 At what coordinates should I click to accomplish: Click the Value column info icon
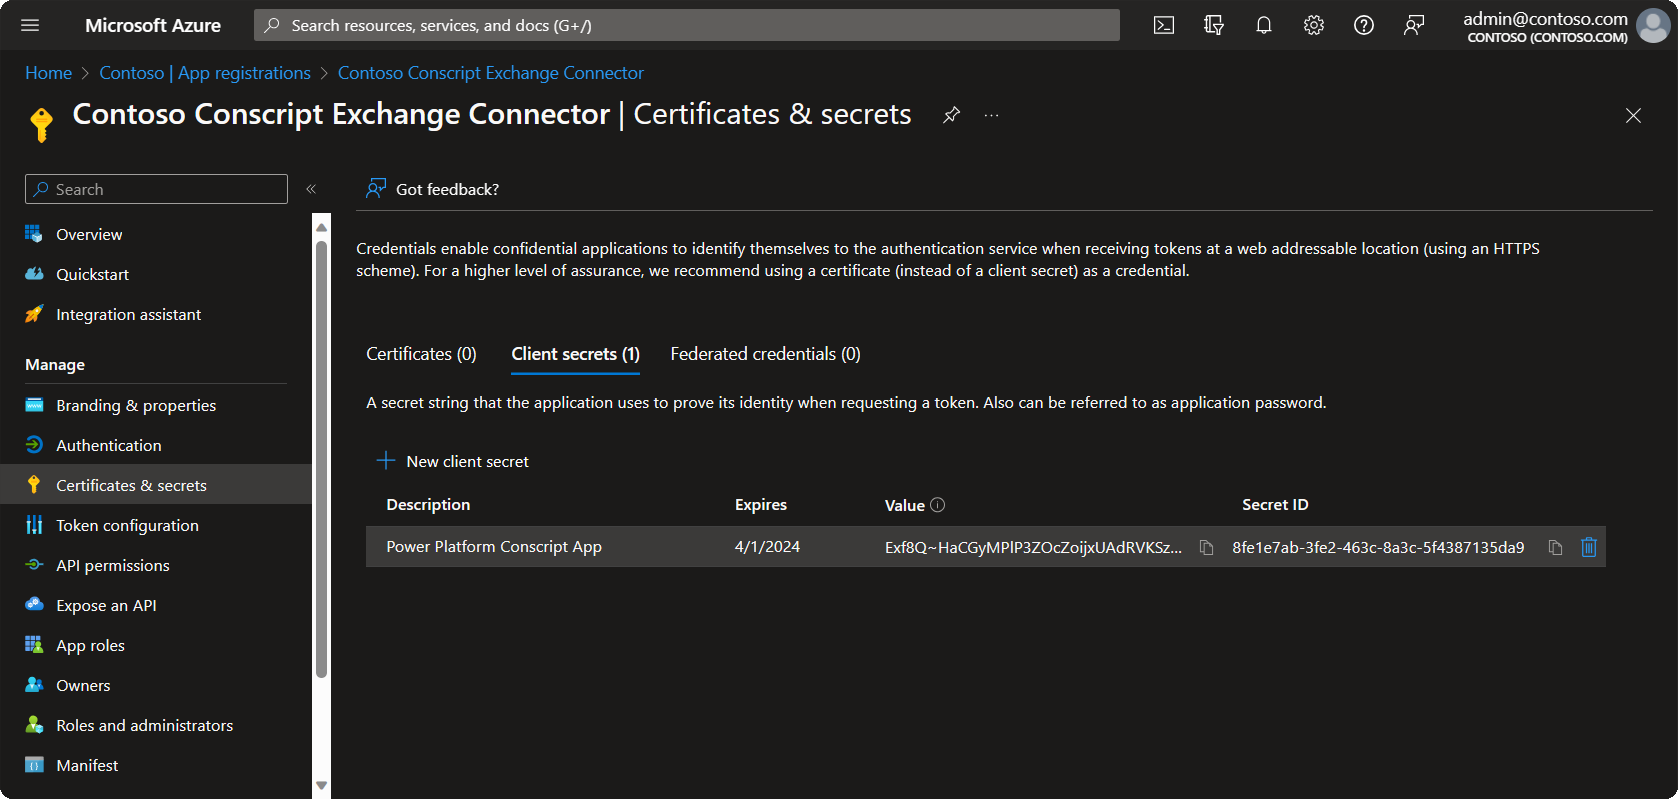(937, 505)
